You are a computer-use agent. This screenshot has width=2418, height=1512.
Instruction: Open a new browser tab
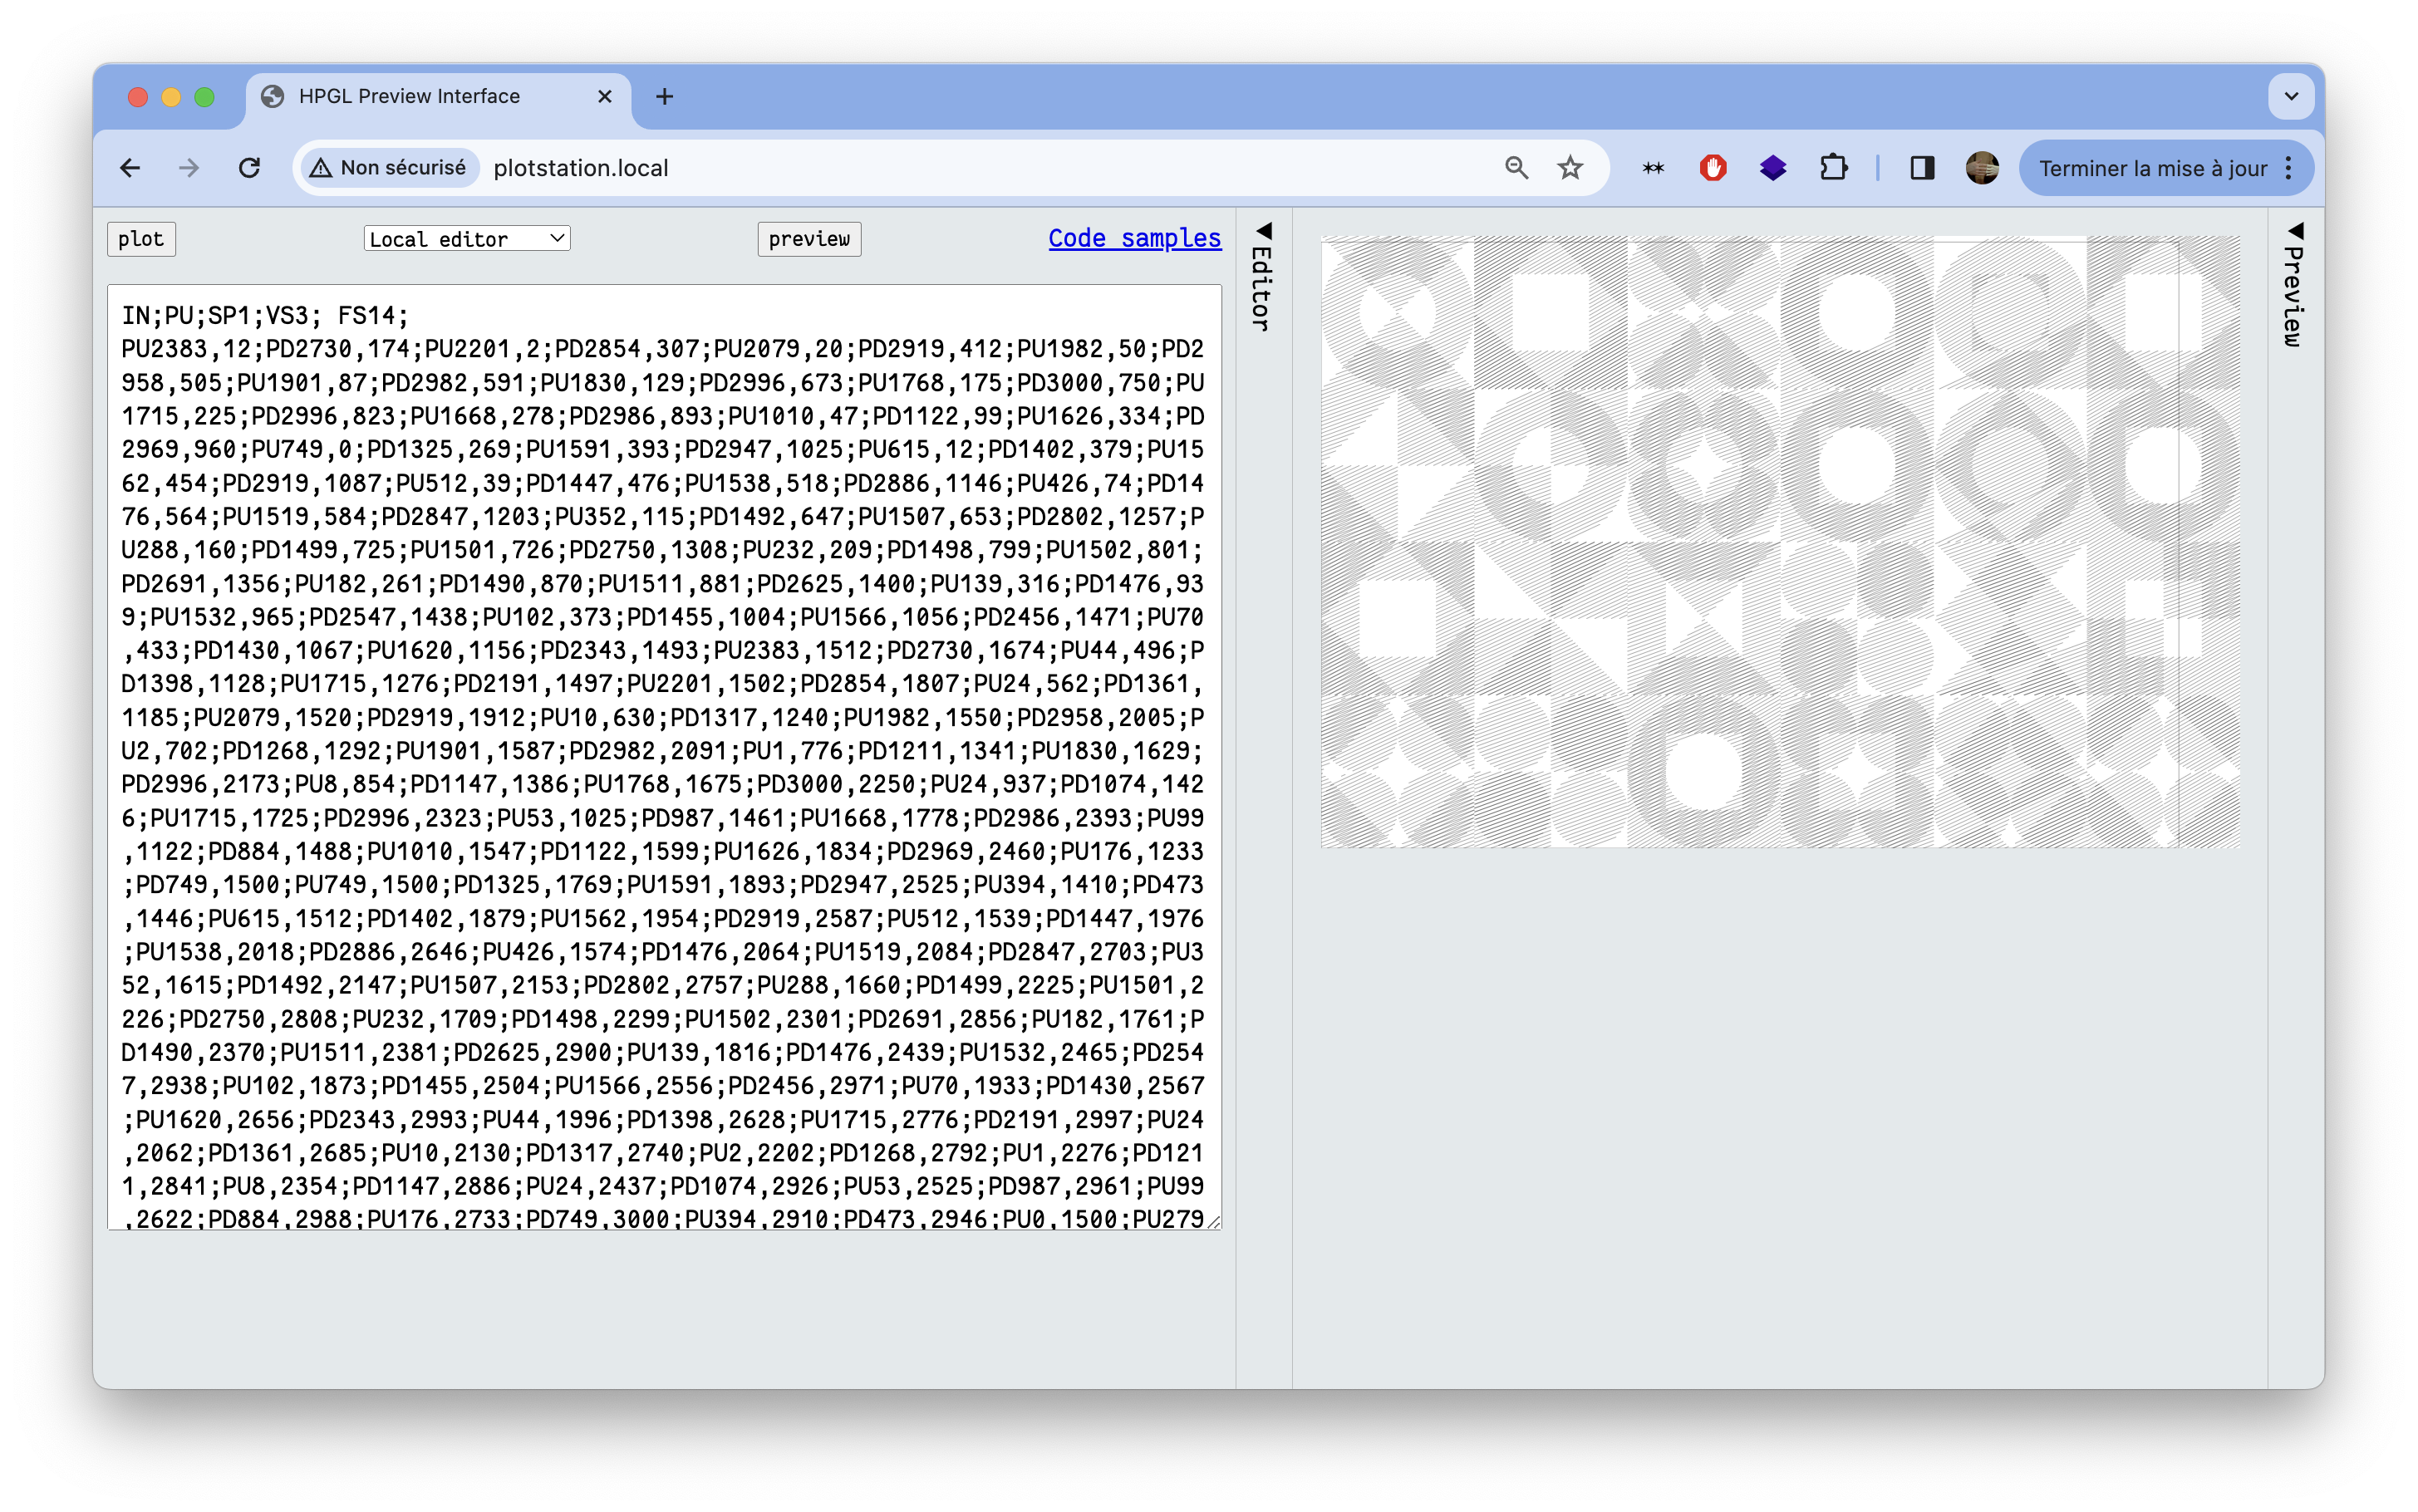coord(664,97)
